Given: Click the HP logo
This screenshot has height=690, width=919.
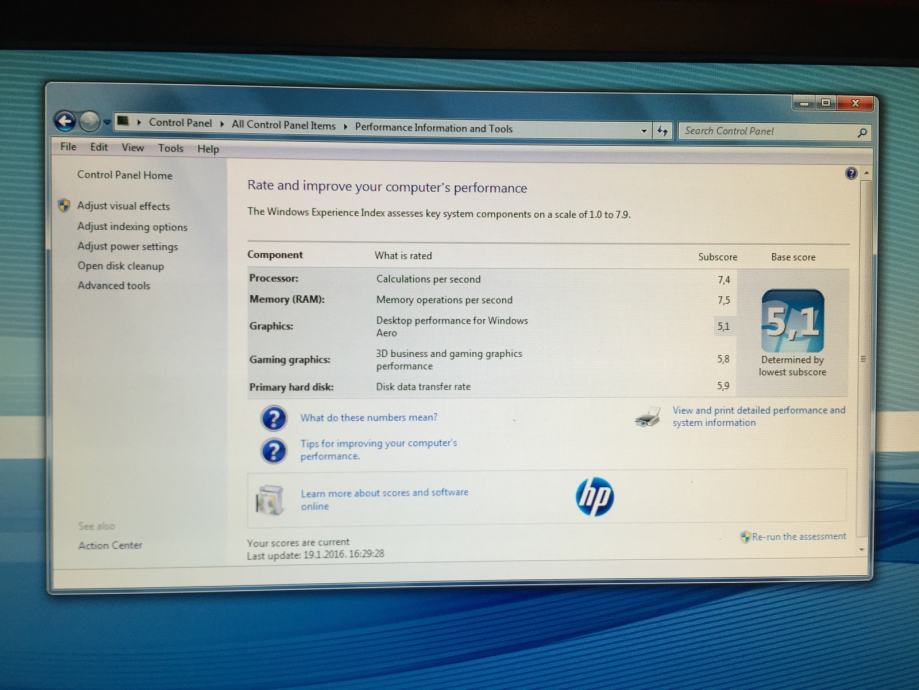Looking at the screenshot, I should click(x=594, y=497).
